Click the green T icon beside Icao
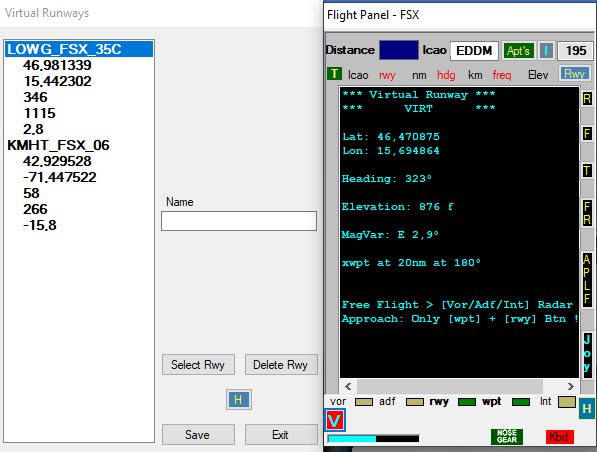This screenshot has width=597, height=452. click(x=334, y=73)
